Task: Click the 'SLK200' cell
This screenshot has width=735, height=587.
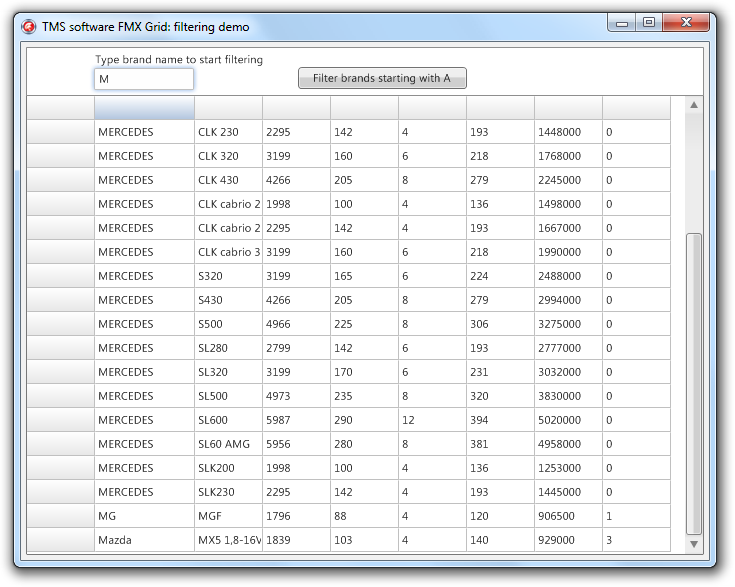Action: point(228,468)
